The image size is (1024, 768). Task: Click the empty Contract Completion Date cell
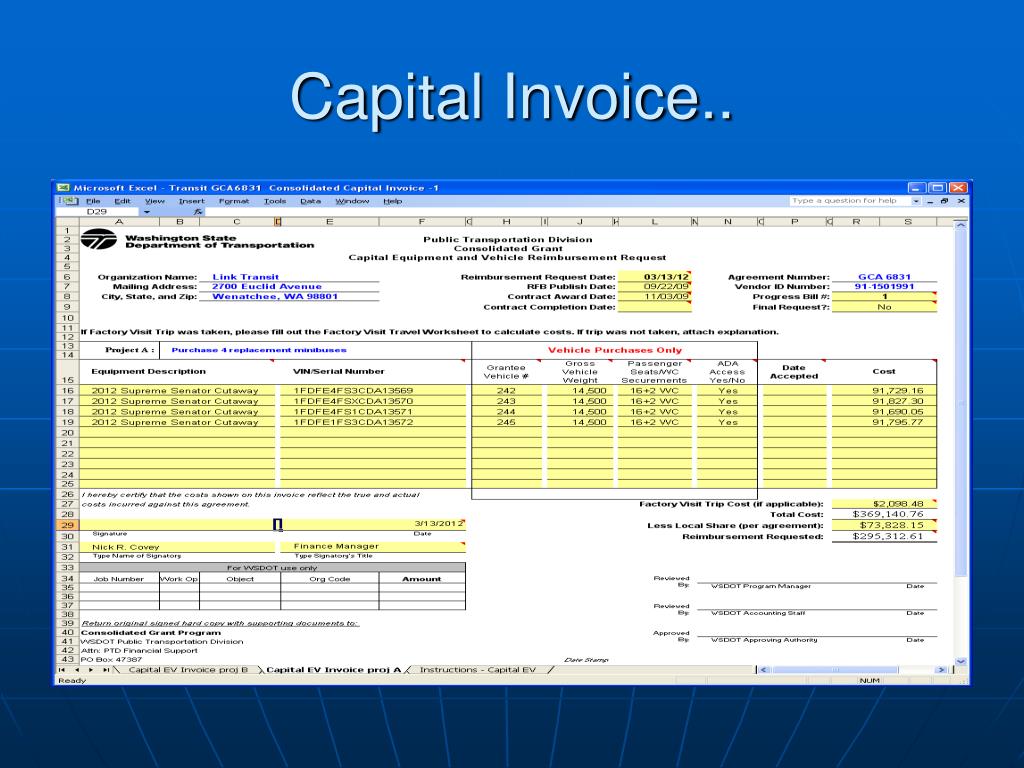coord(654,307)
